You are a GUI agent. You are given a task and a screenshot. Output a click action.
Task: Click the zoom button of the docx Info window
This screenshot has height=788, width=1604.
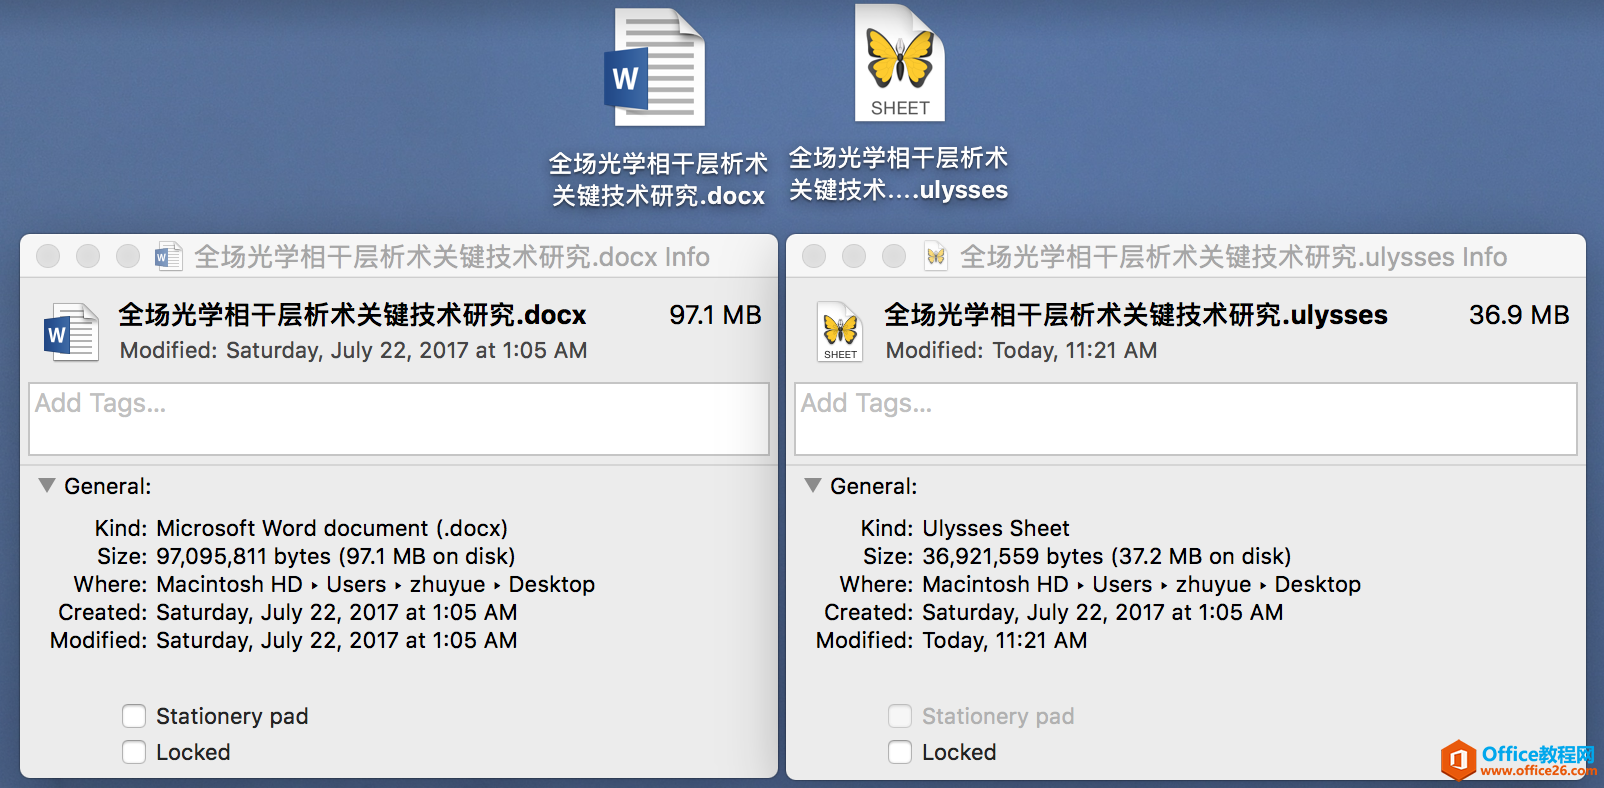128,256
